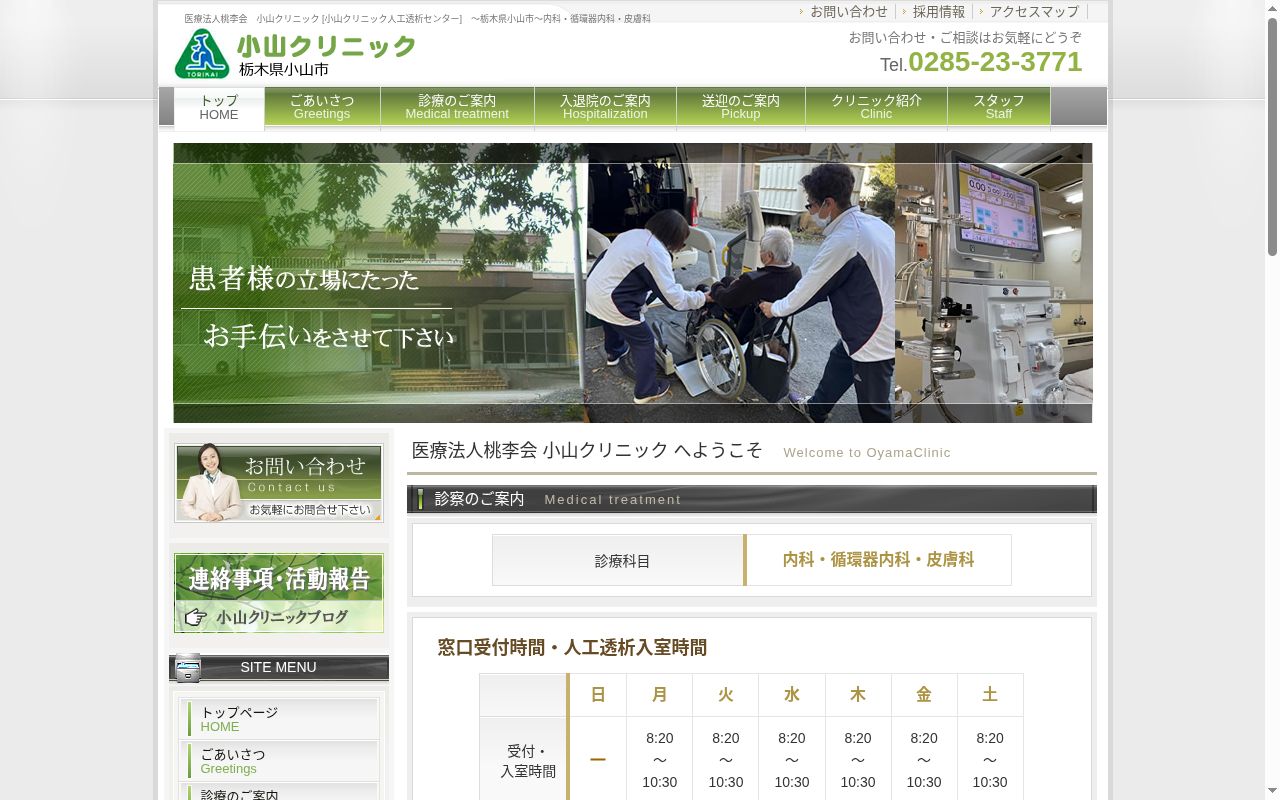Click the 窓口受付時間・人工透析入室時間 heading
1280x800 pixels.
pyautogui.click(x=572, y=648)
